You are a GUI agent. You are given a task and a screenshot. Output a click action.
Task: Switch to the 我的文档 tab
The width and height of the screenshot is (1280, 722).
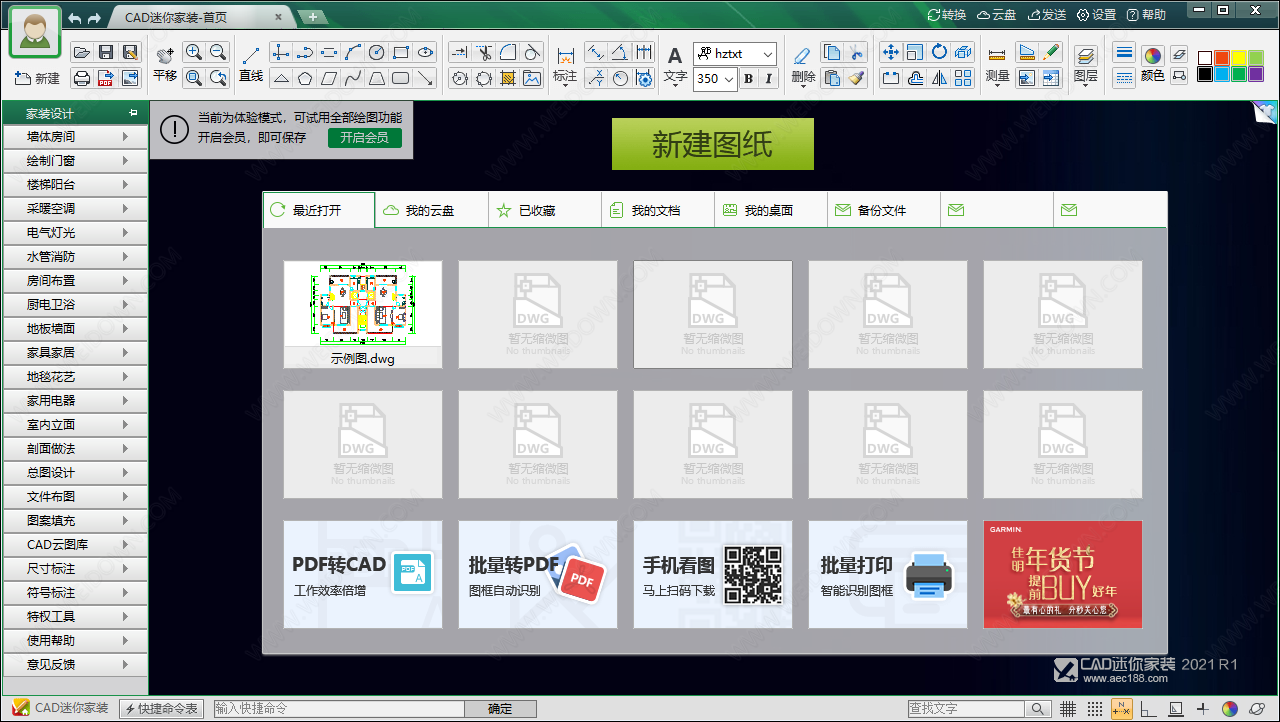point(658,210)
